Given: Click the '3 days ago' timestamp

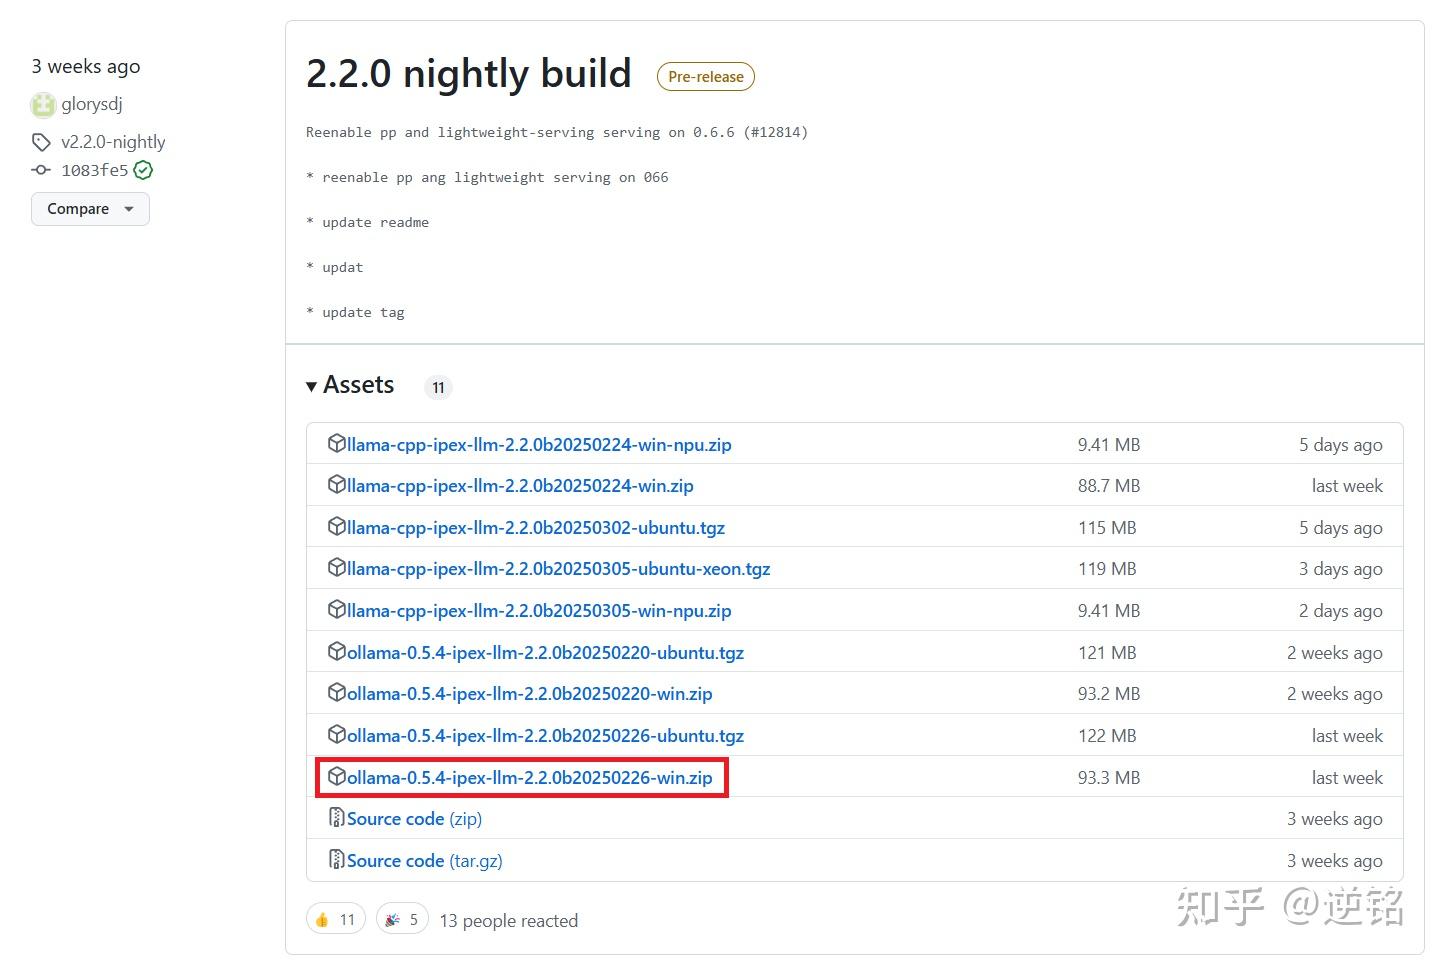Looking at the screenshot, I should [1341, 569].
